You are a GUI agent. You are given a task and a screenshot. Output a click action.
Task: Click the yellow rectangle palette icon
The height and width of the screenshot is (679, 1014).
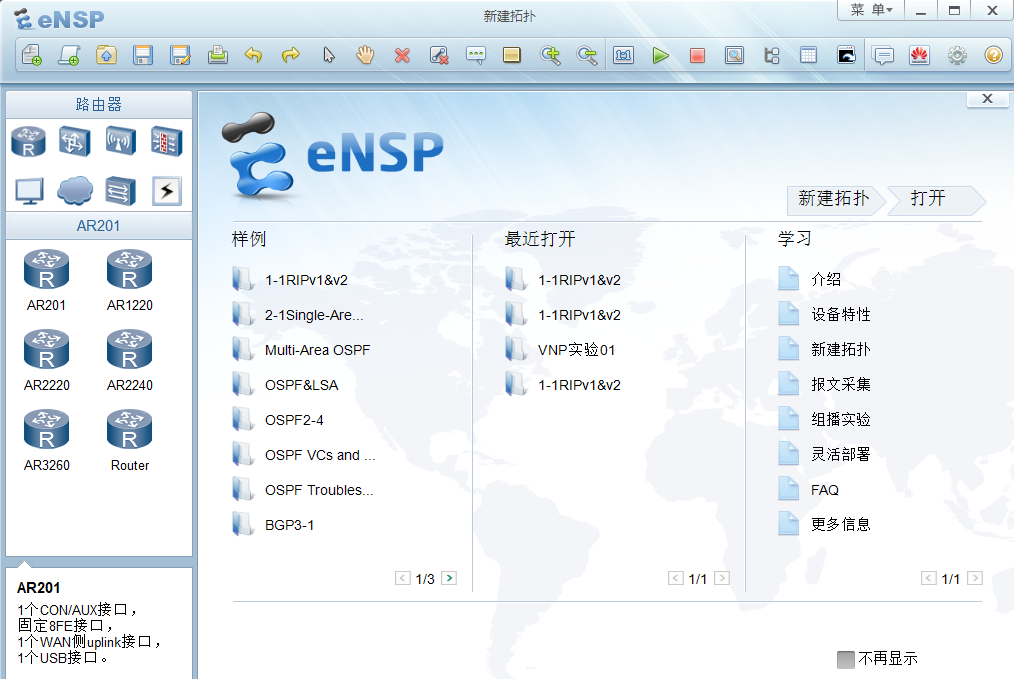(x=512, y=56)
